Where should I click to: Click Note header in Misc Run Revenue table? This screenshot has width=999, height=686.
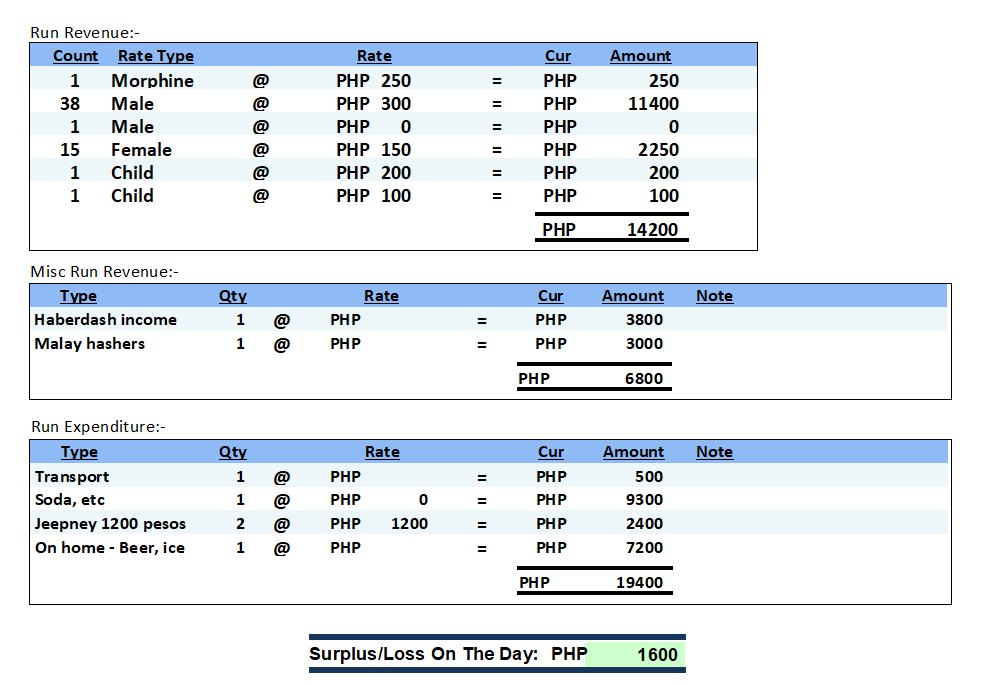(714, 296)
